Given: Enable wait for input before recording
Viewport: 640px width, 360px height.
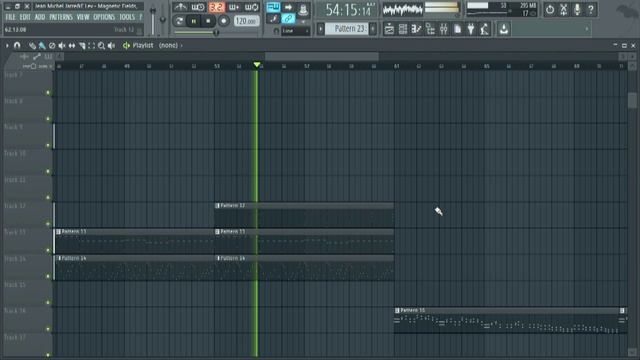Looking at the screenshot, I should tap(198, 7).
